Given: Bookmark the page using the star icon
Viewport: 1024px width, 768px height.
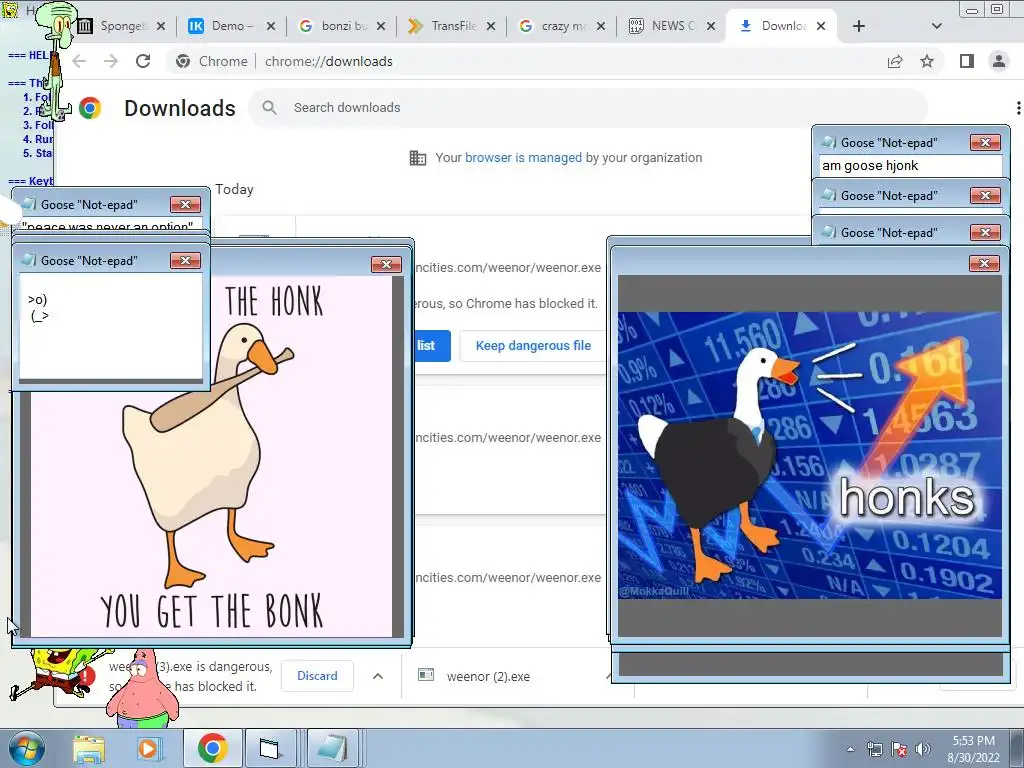Looking at the screenshot, I should pyautogui.click(x=927, y=61).
